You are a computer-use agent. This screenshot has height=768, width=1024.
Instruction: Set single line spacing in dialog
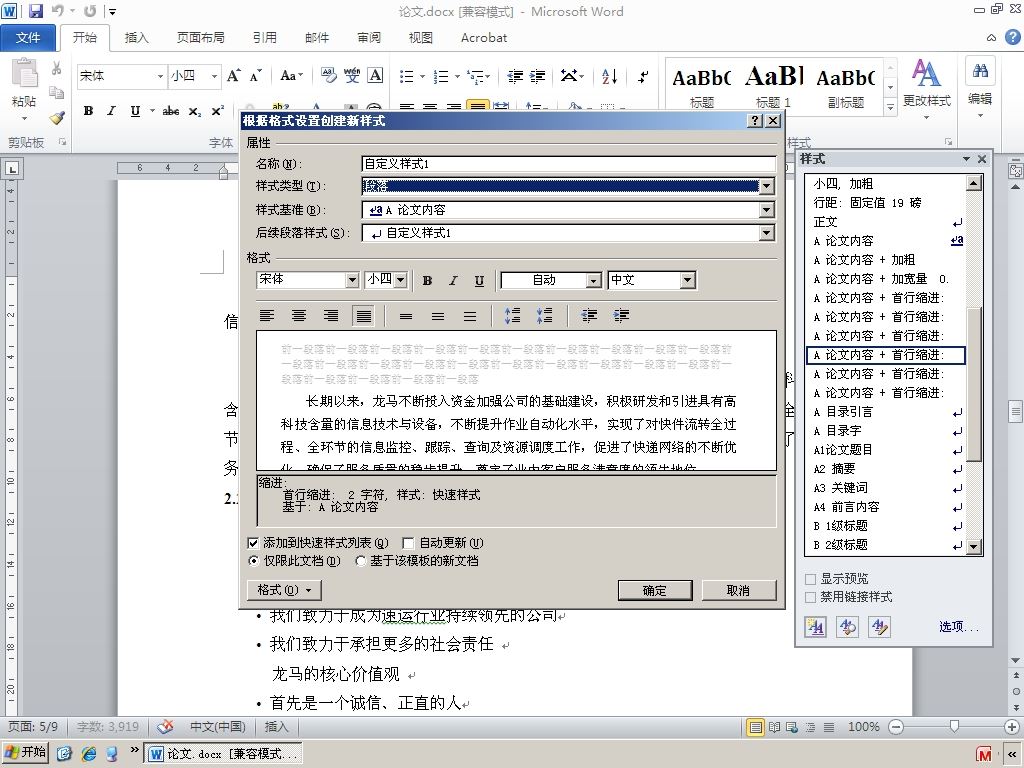406,316
